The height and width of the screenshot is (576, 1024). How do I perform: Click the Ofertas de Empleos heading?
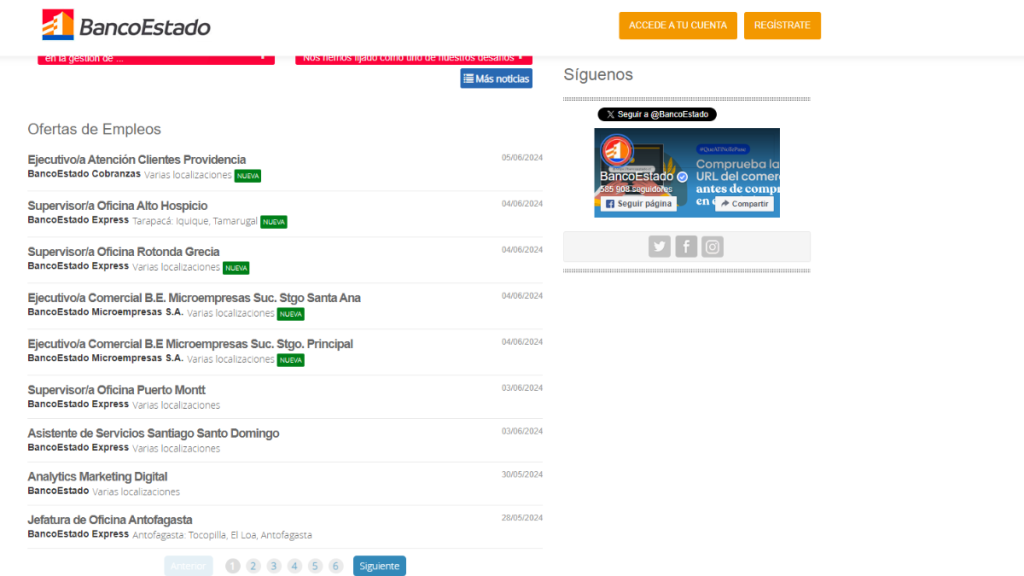94,129
